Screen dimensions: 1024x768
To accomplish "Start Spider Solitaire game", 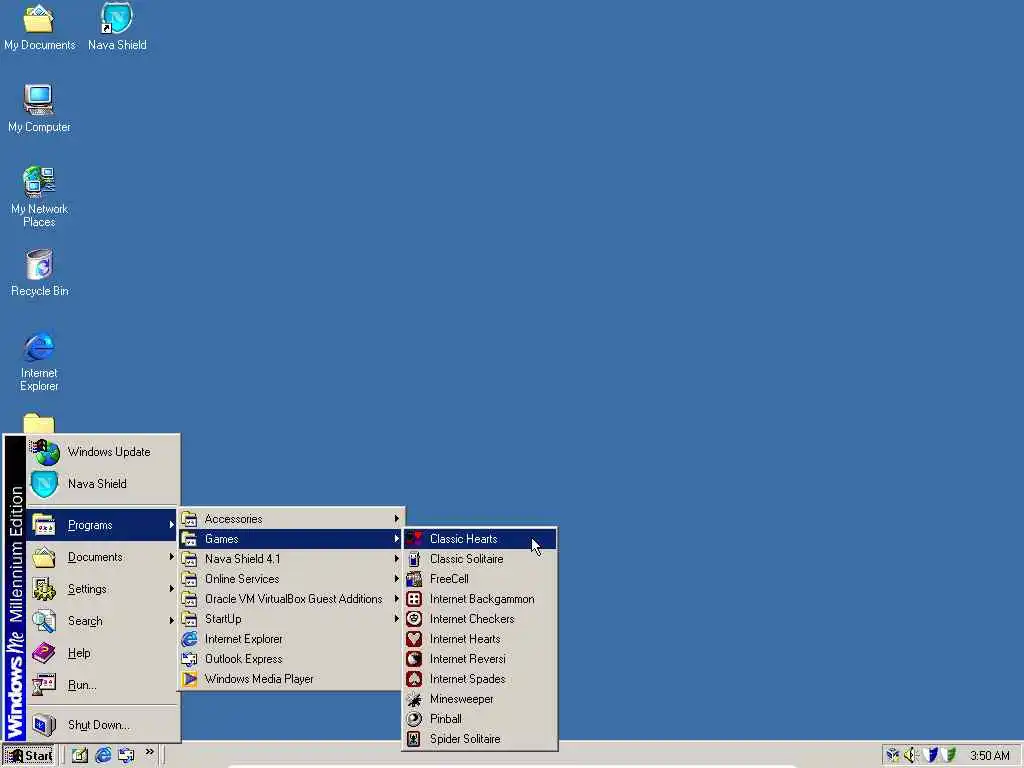I will point(480,739).
